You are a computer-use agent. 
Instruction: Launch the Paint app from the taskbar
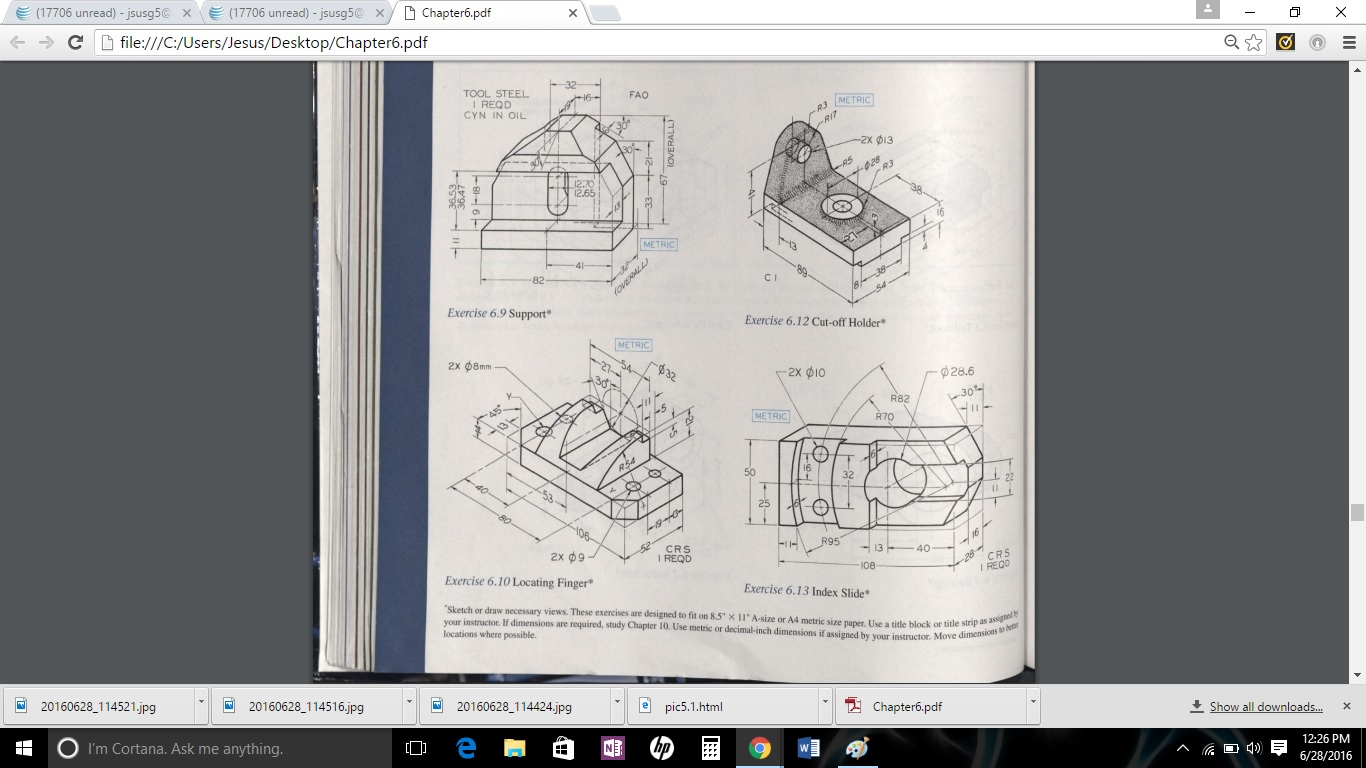click(858, 746)
